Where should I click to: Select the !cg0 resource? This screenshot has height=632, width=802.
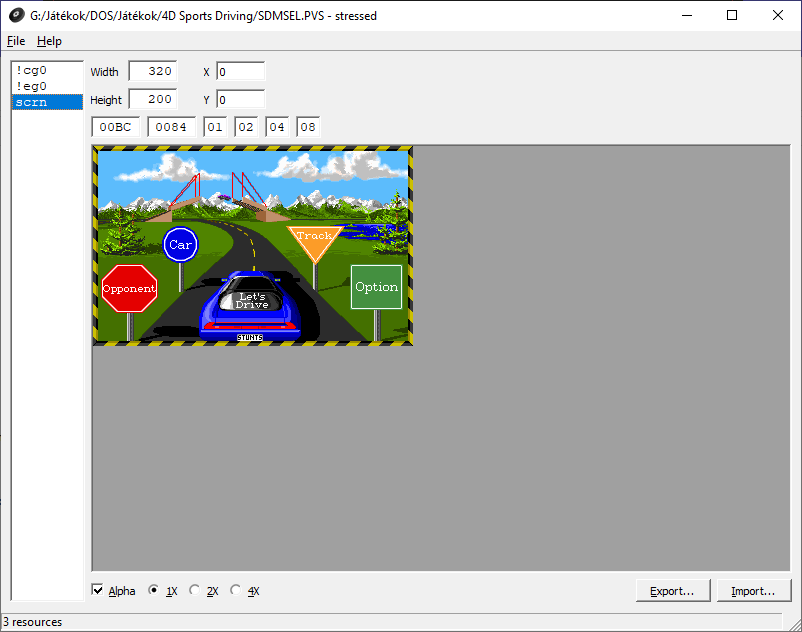(x=47, y=70)
